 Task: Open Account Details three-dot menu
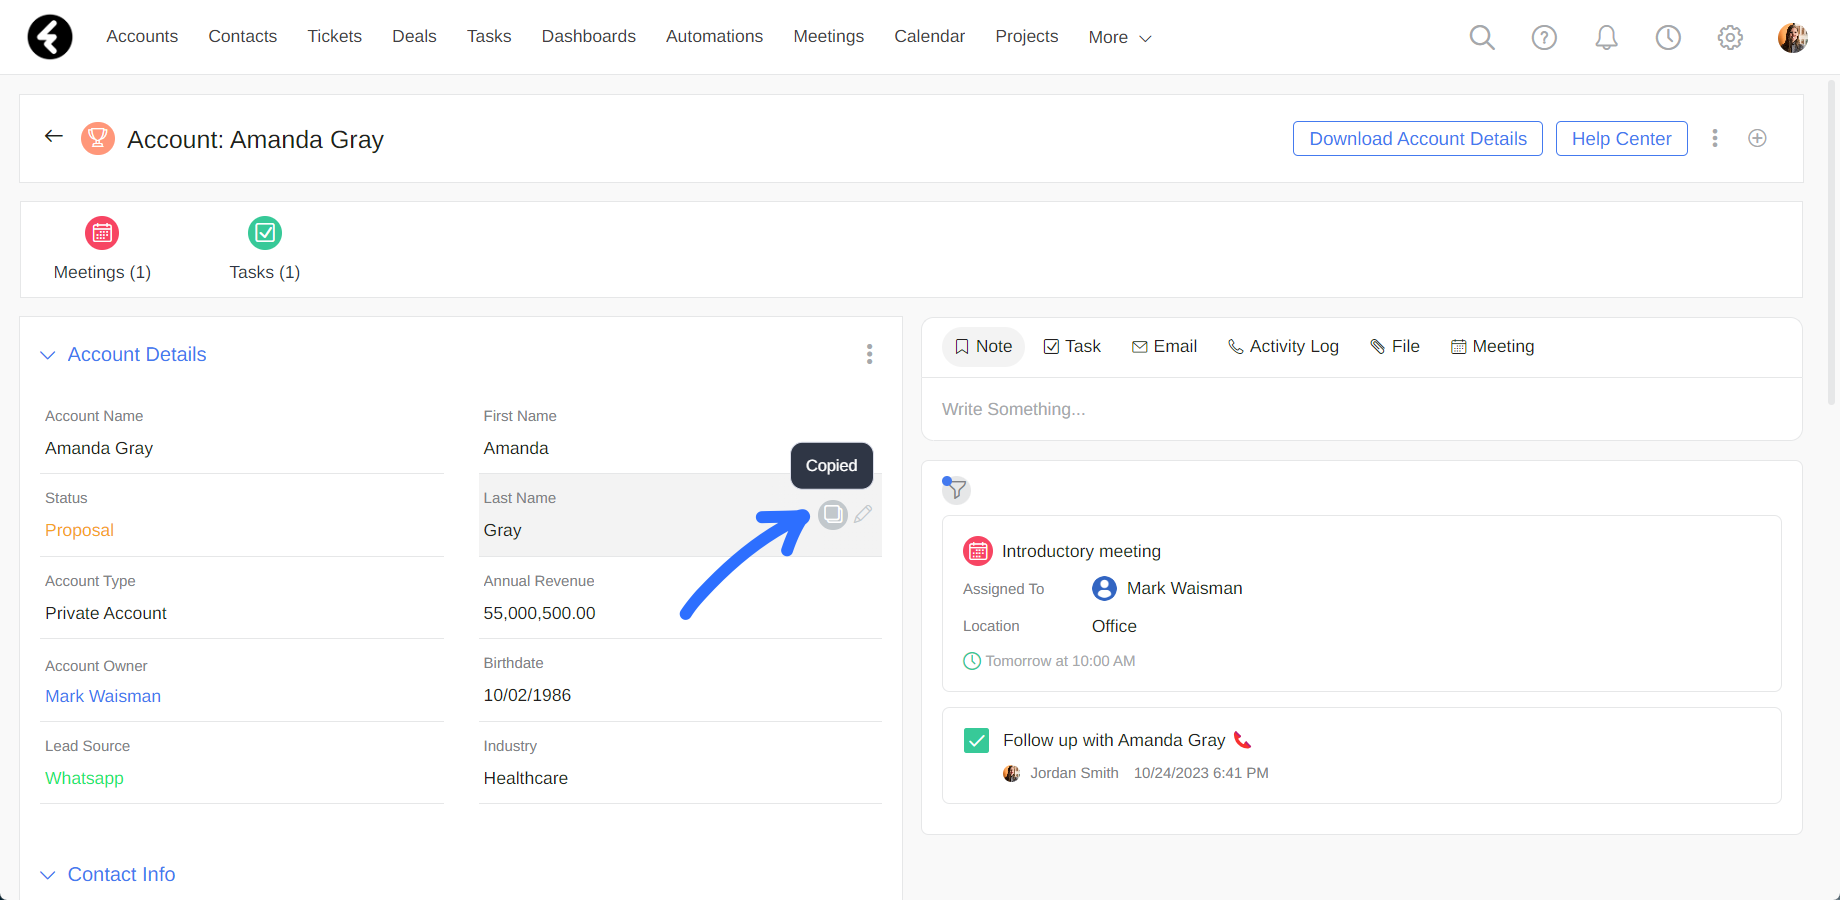(x=869, y=354)
